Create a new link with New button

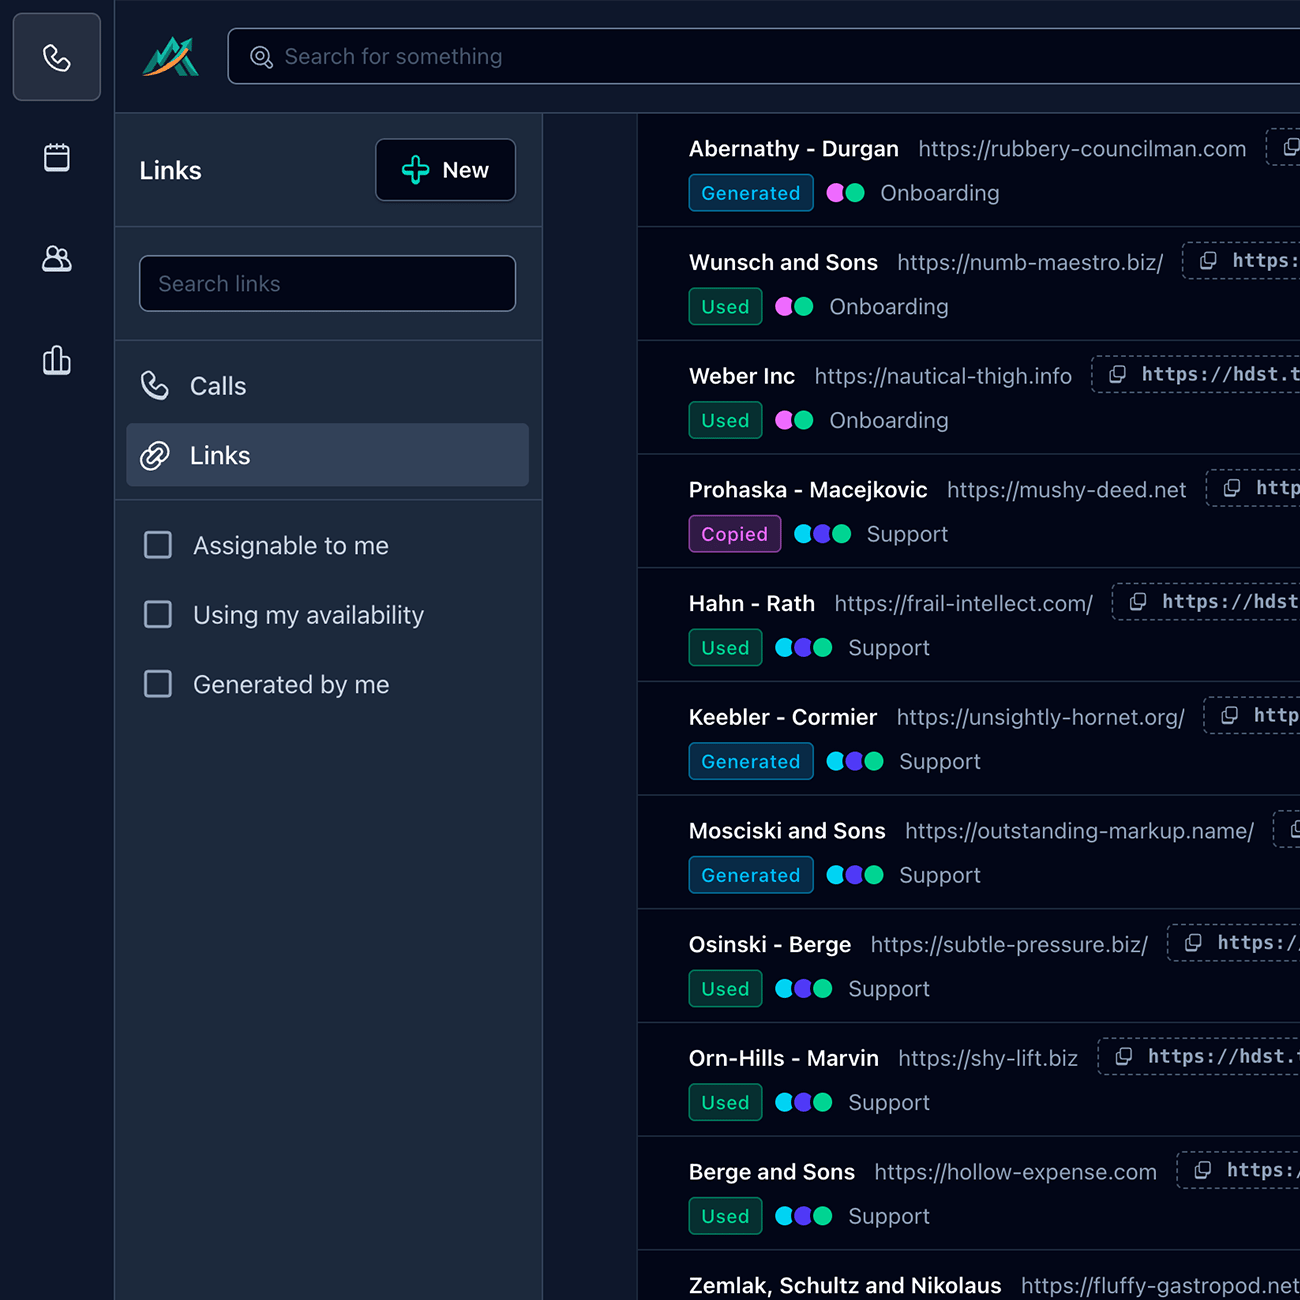[446, 170]
